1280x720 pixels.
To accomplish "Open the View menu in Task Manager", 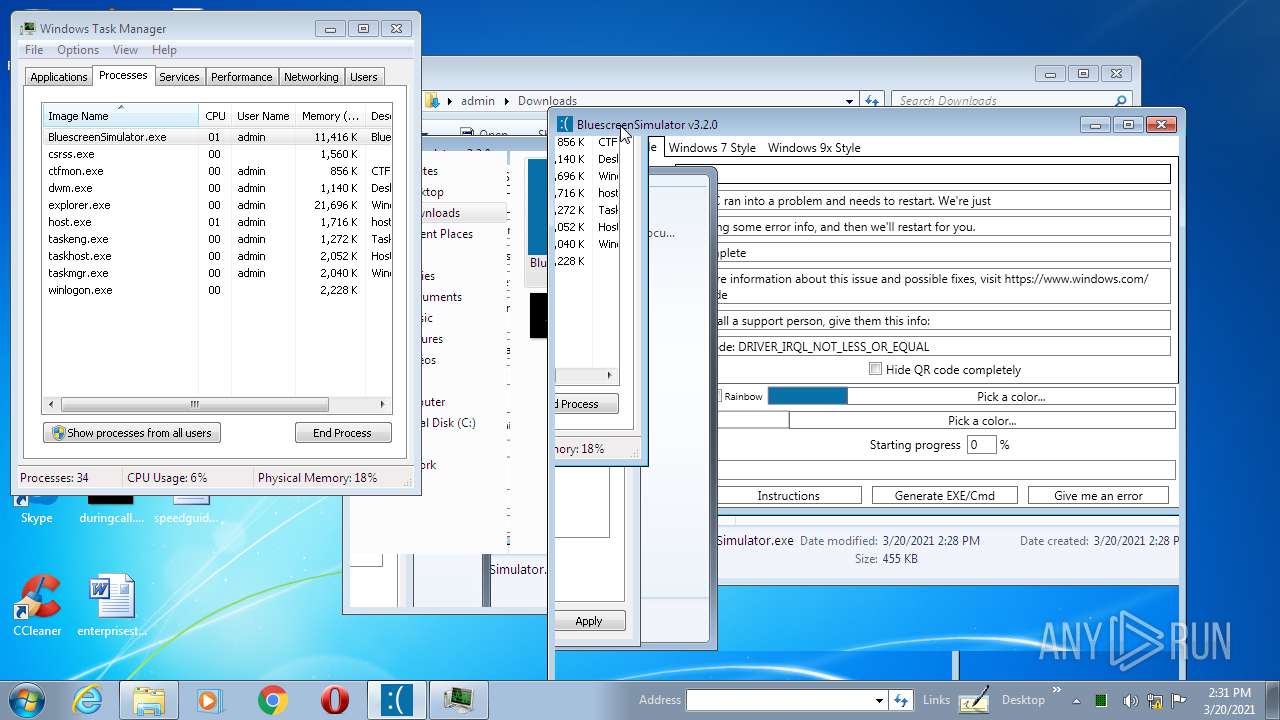I will pos(125,50).
